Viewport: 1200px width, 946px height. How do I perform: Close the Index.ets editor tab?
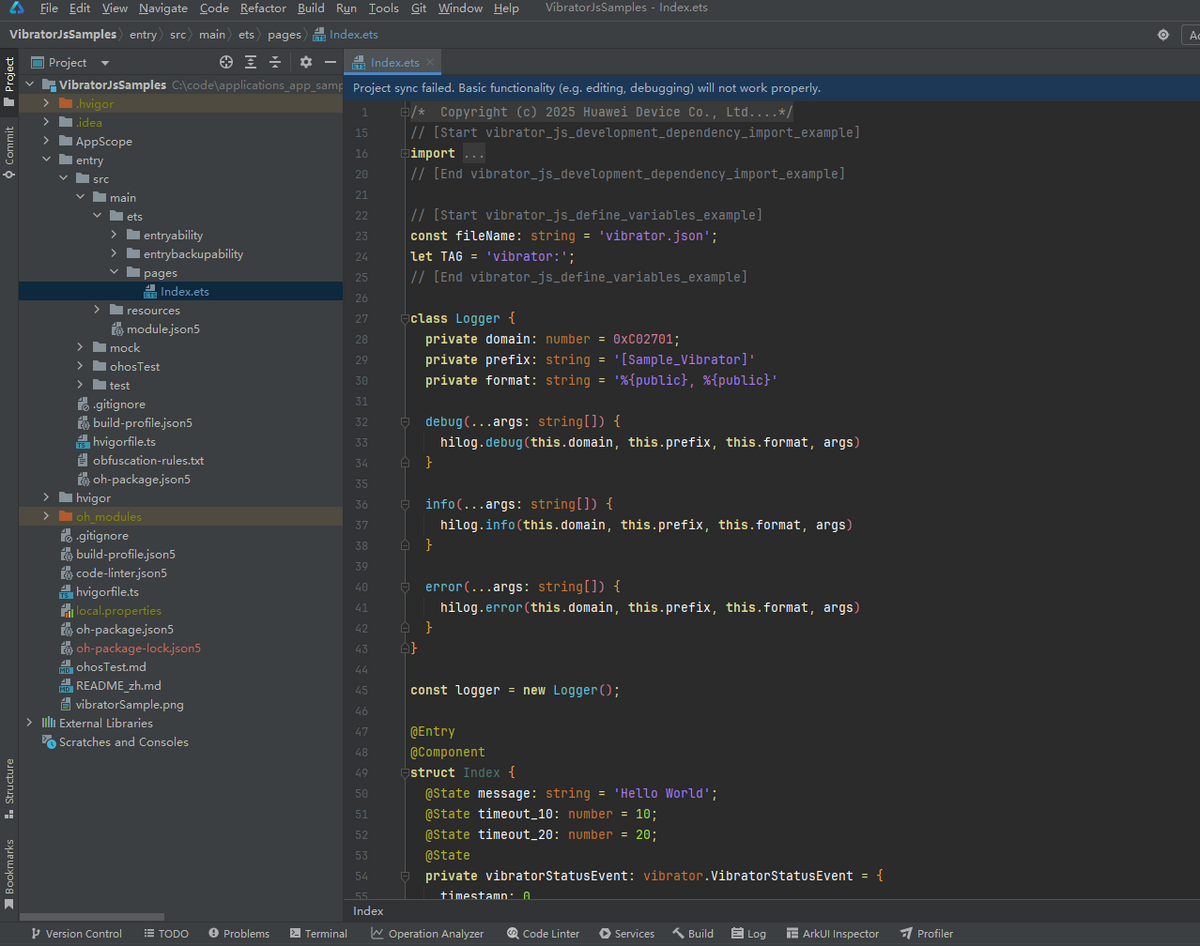431,62
